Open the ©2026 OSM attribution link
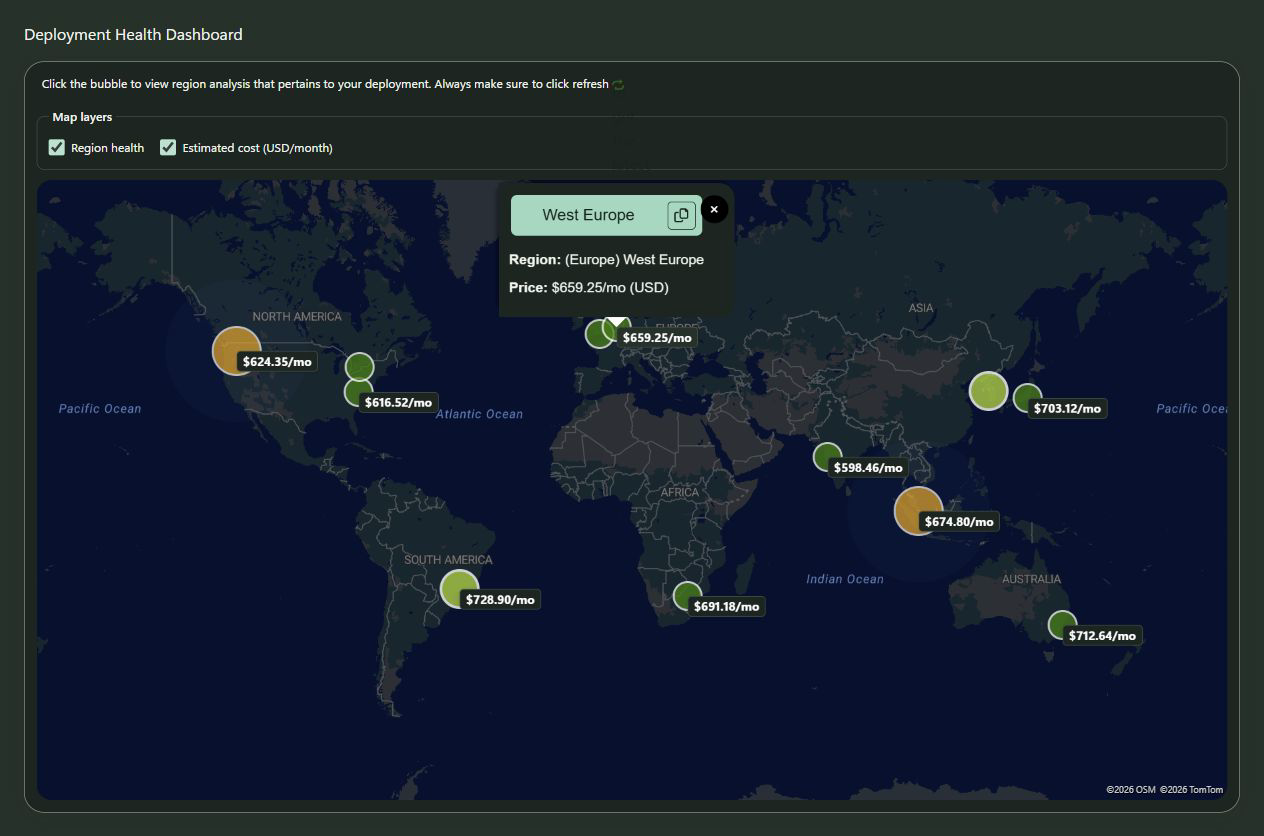 click(1131, 790)
